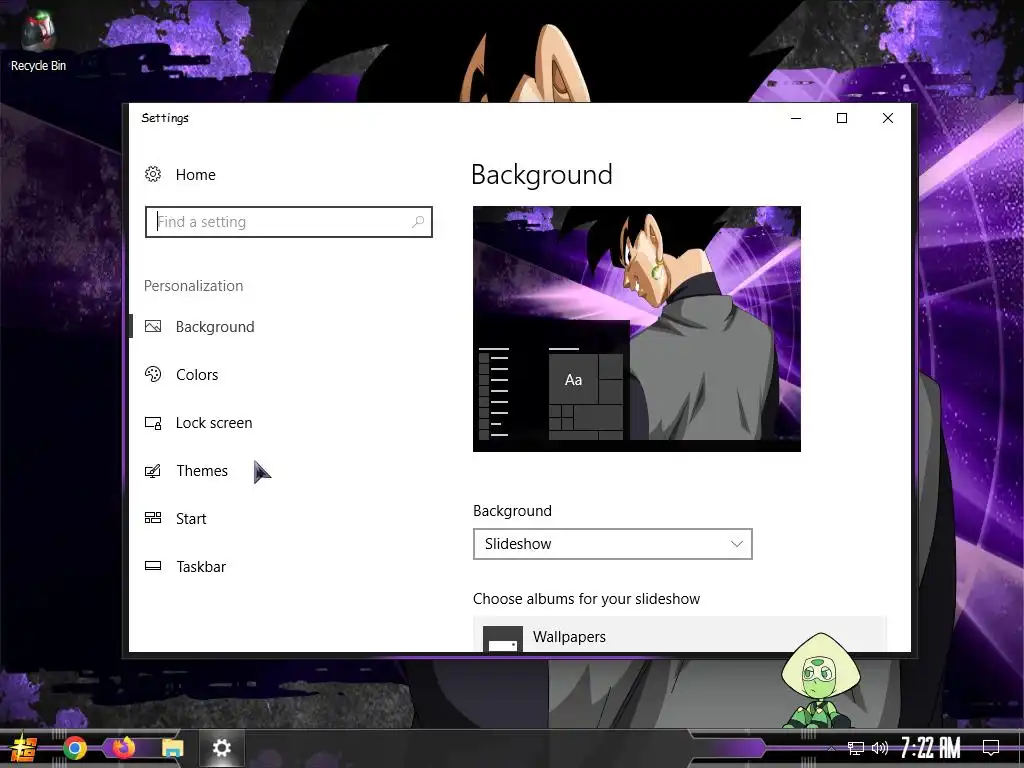Click the Settings gear taskbar button

[x=222, y=748]
